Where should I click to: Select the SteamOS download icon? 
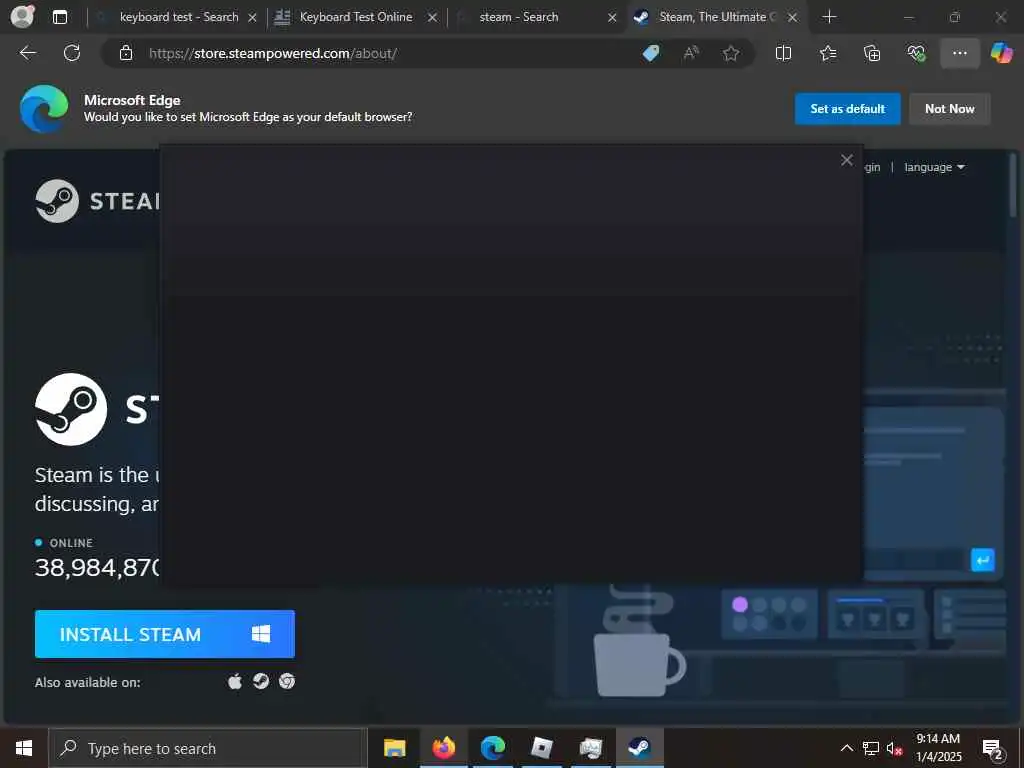point(261,681)
